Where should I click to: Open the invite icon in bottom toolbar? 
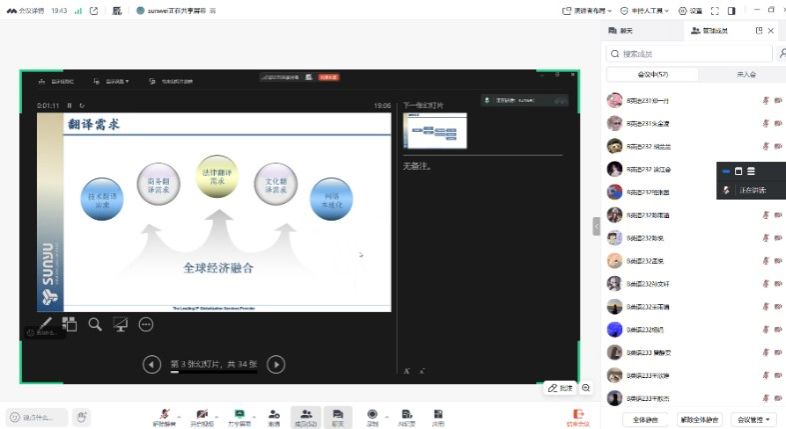[274, 415]
